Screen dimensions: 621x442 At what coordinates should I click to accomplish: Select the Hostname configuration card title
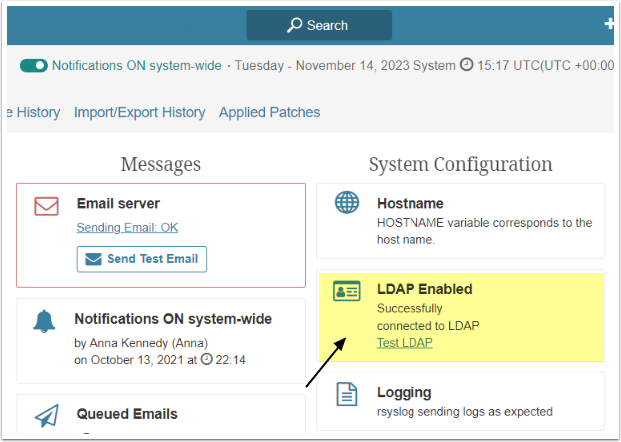(410, 203)
